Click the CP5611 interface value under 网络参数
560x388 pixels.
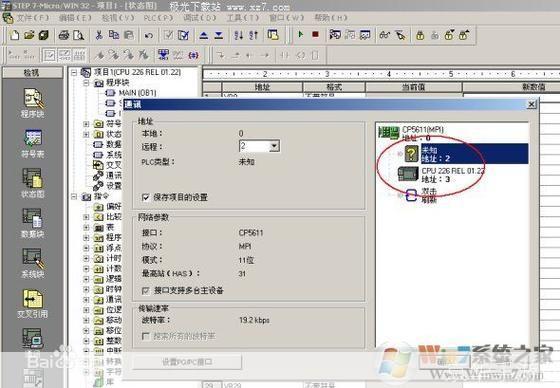(251, 233)
